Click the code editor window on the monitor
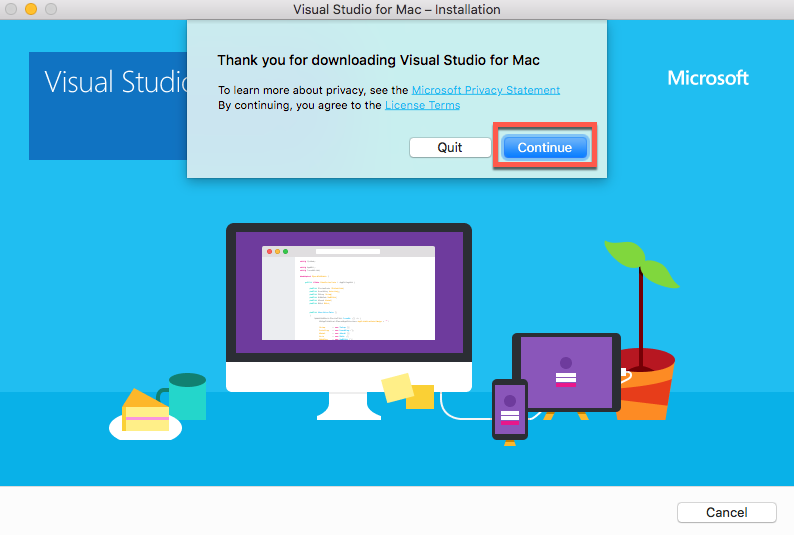This screenshot has width=794, height=535. (348, 292)
